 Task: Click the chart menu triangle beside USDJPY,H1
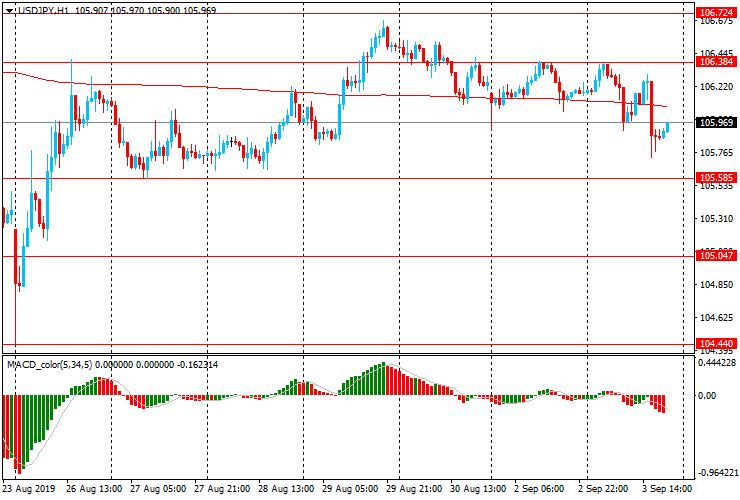pos(9,11)
